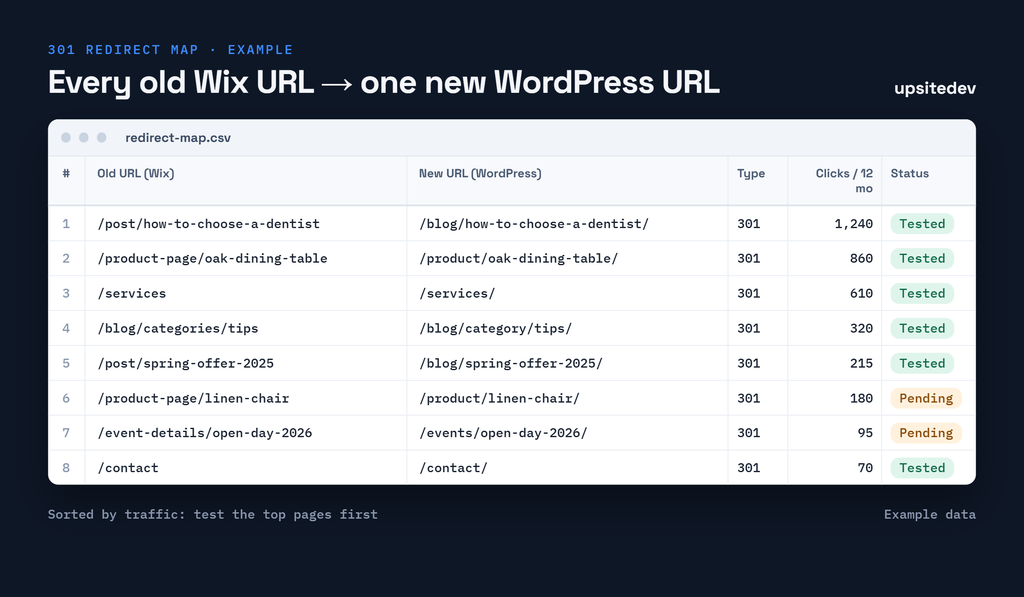Click the 301 type value in the /services row
The width and height of the screenshot is (1024, 597).
[748, 294]
